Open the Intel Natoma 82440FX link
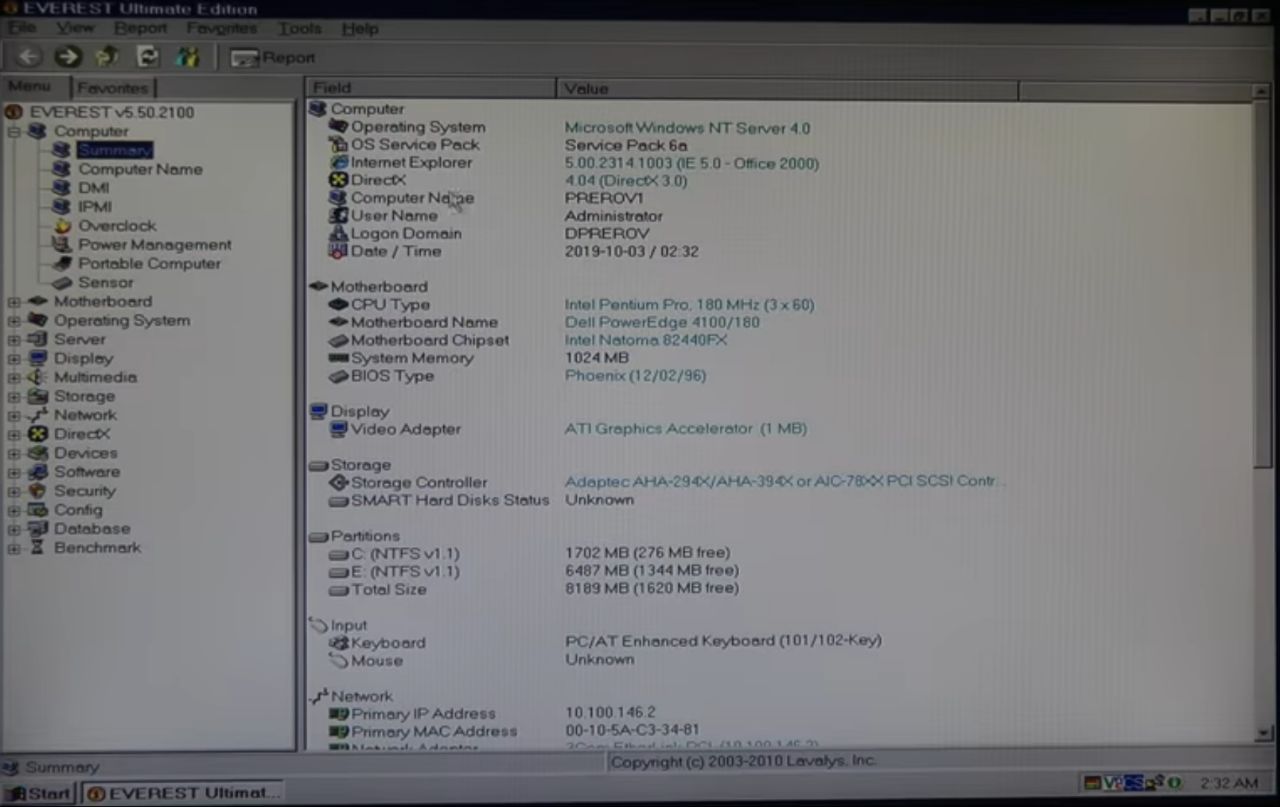Viewport: 1280px width, 807px height. coord(645,340)
